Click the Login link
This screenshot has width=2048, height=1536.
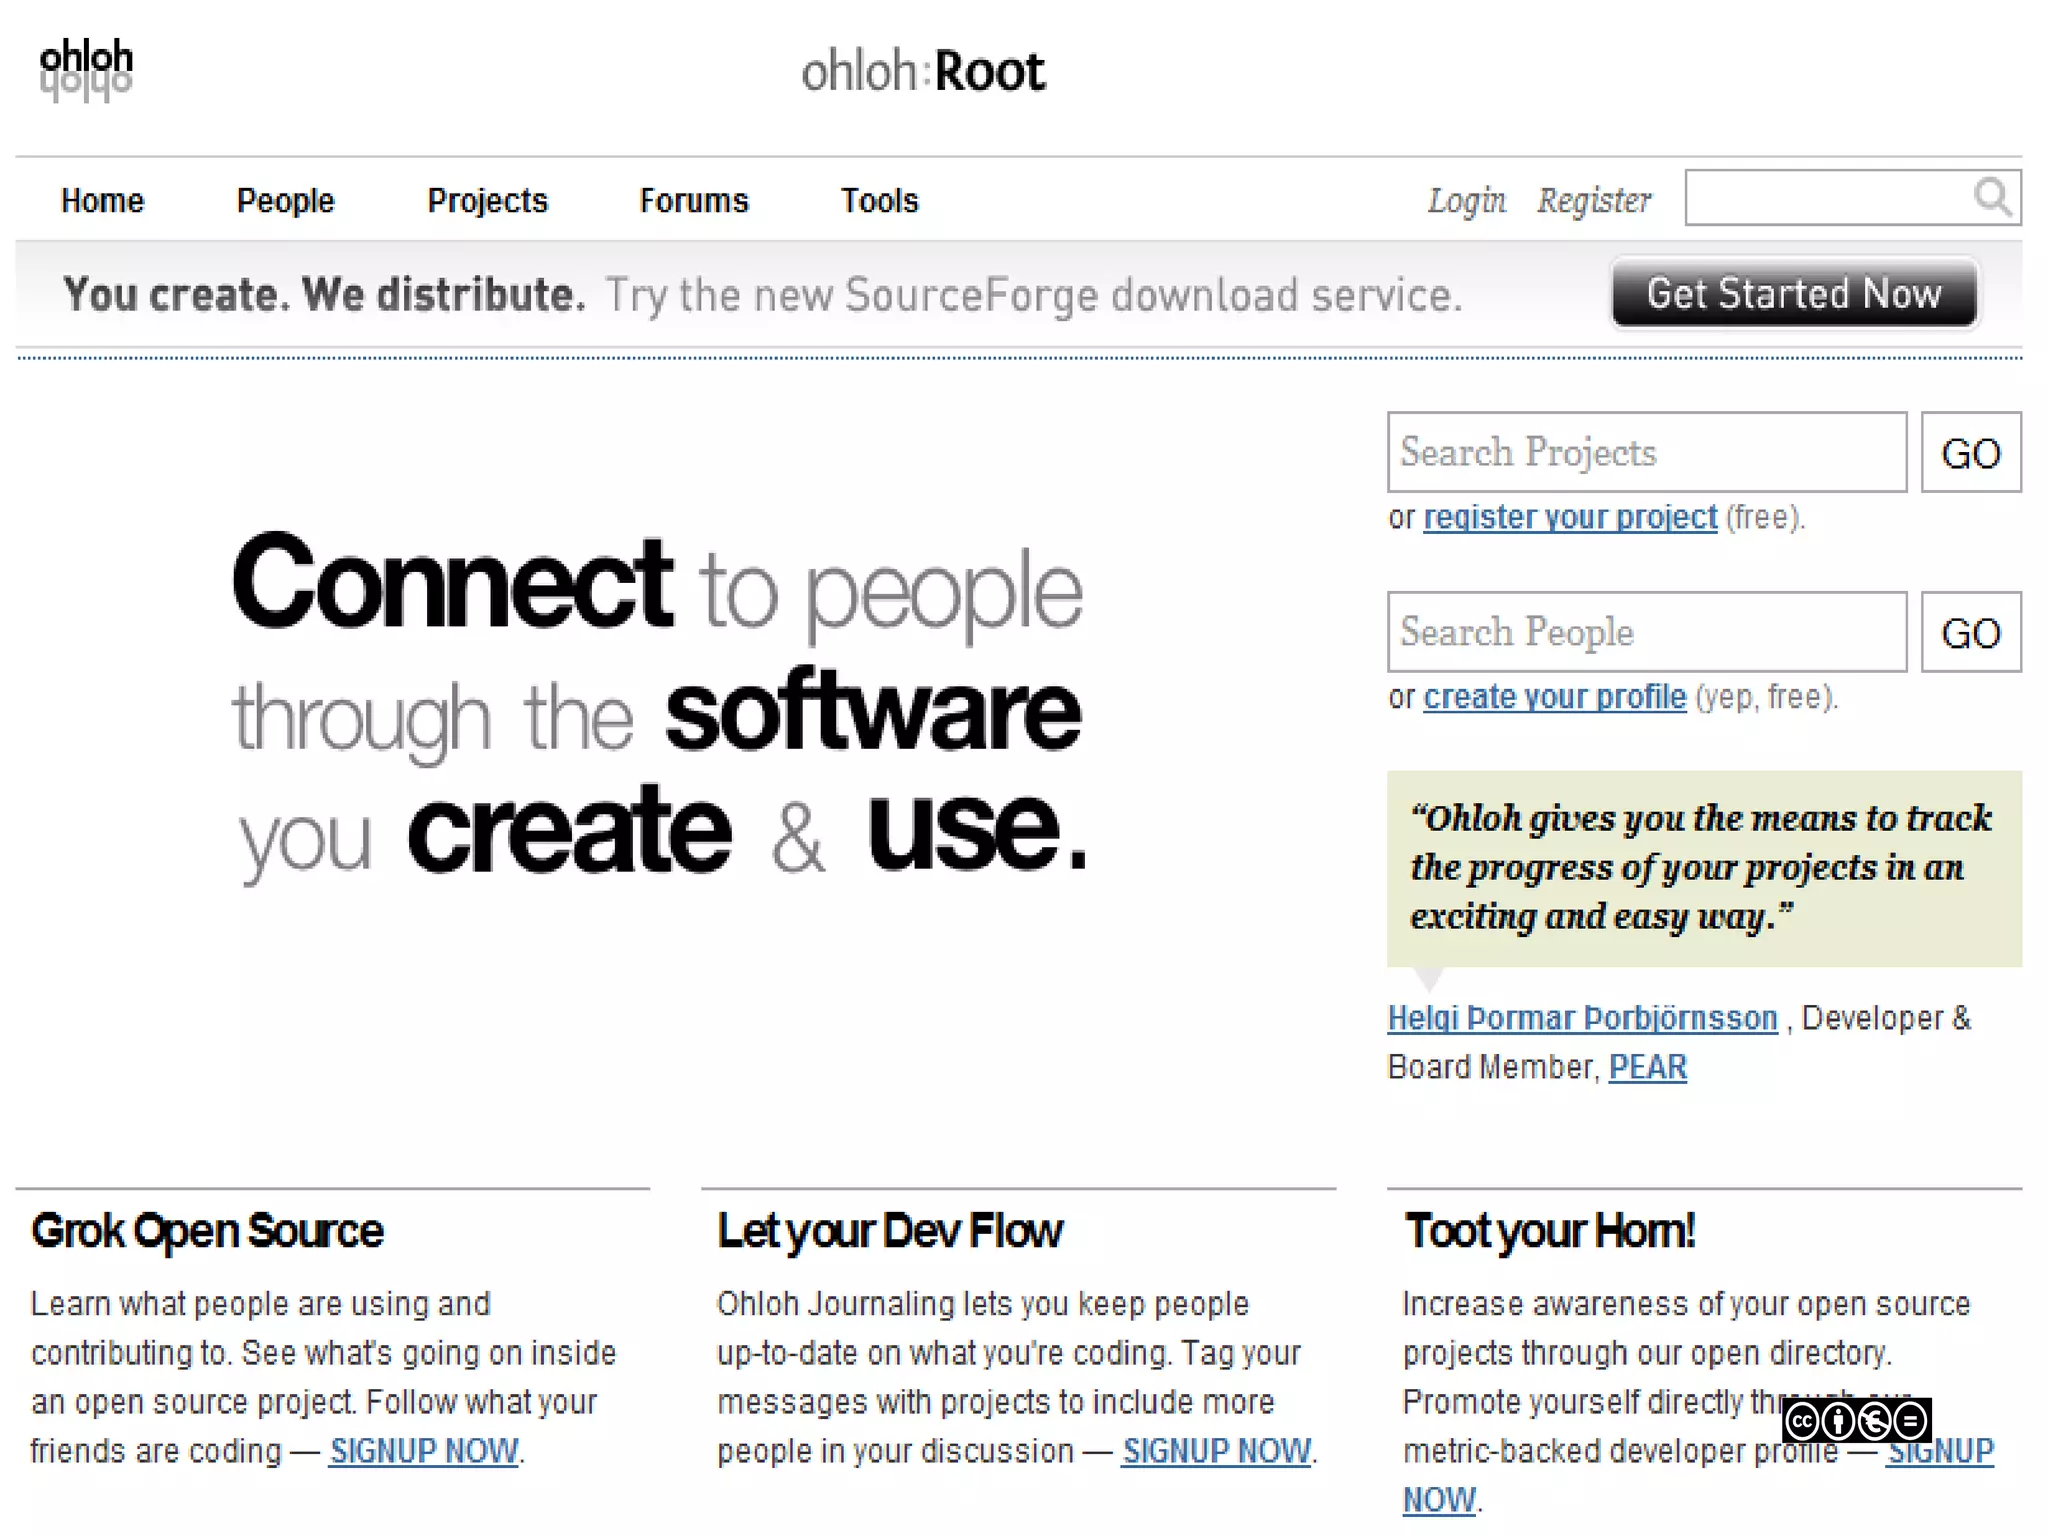tap(1466, 201)
